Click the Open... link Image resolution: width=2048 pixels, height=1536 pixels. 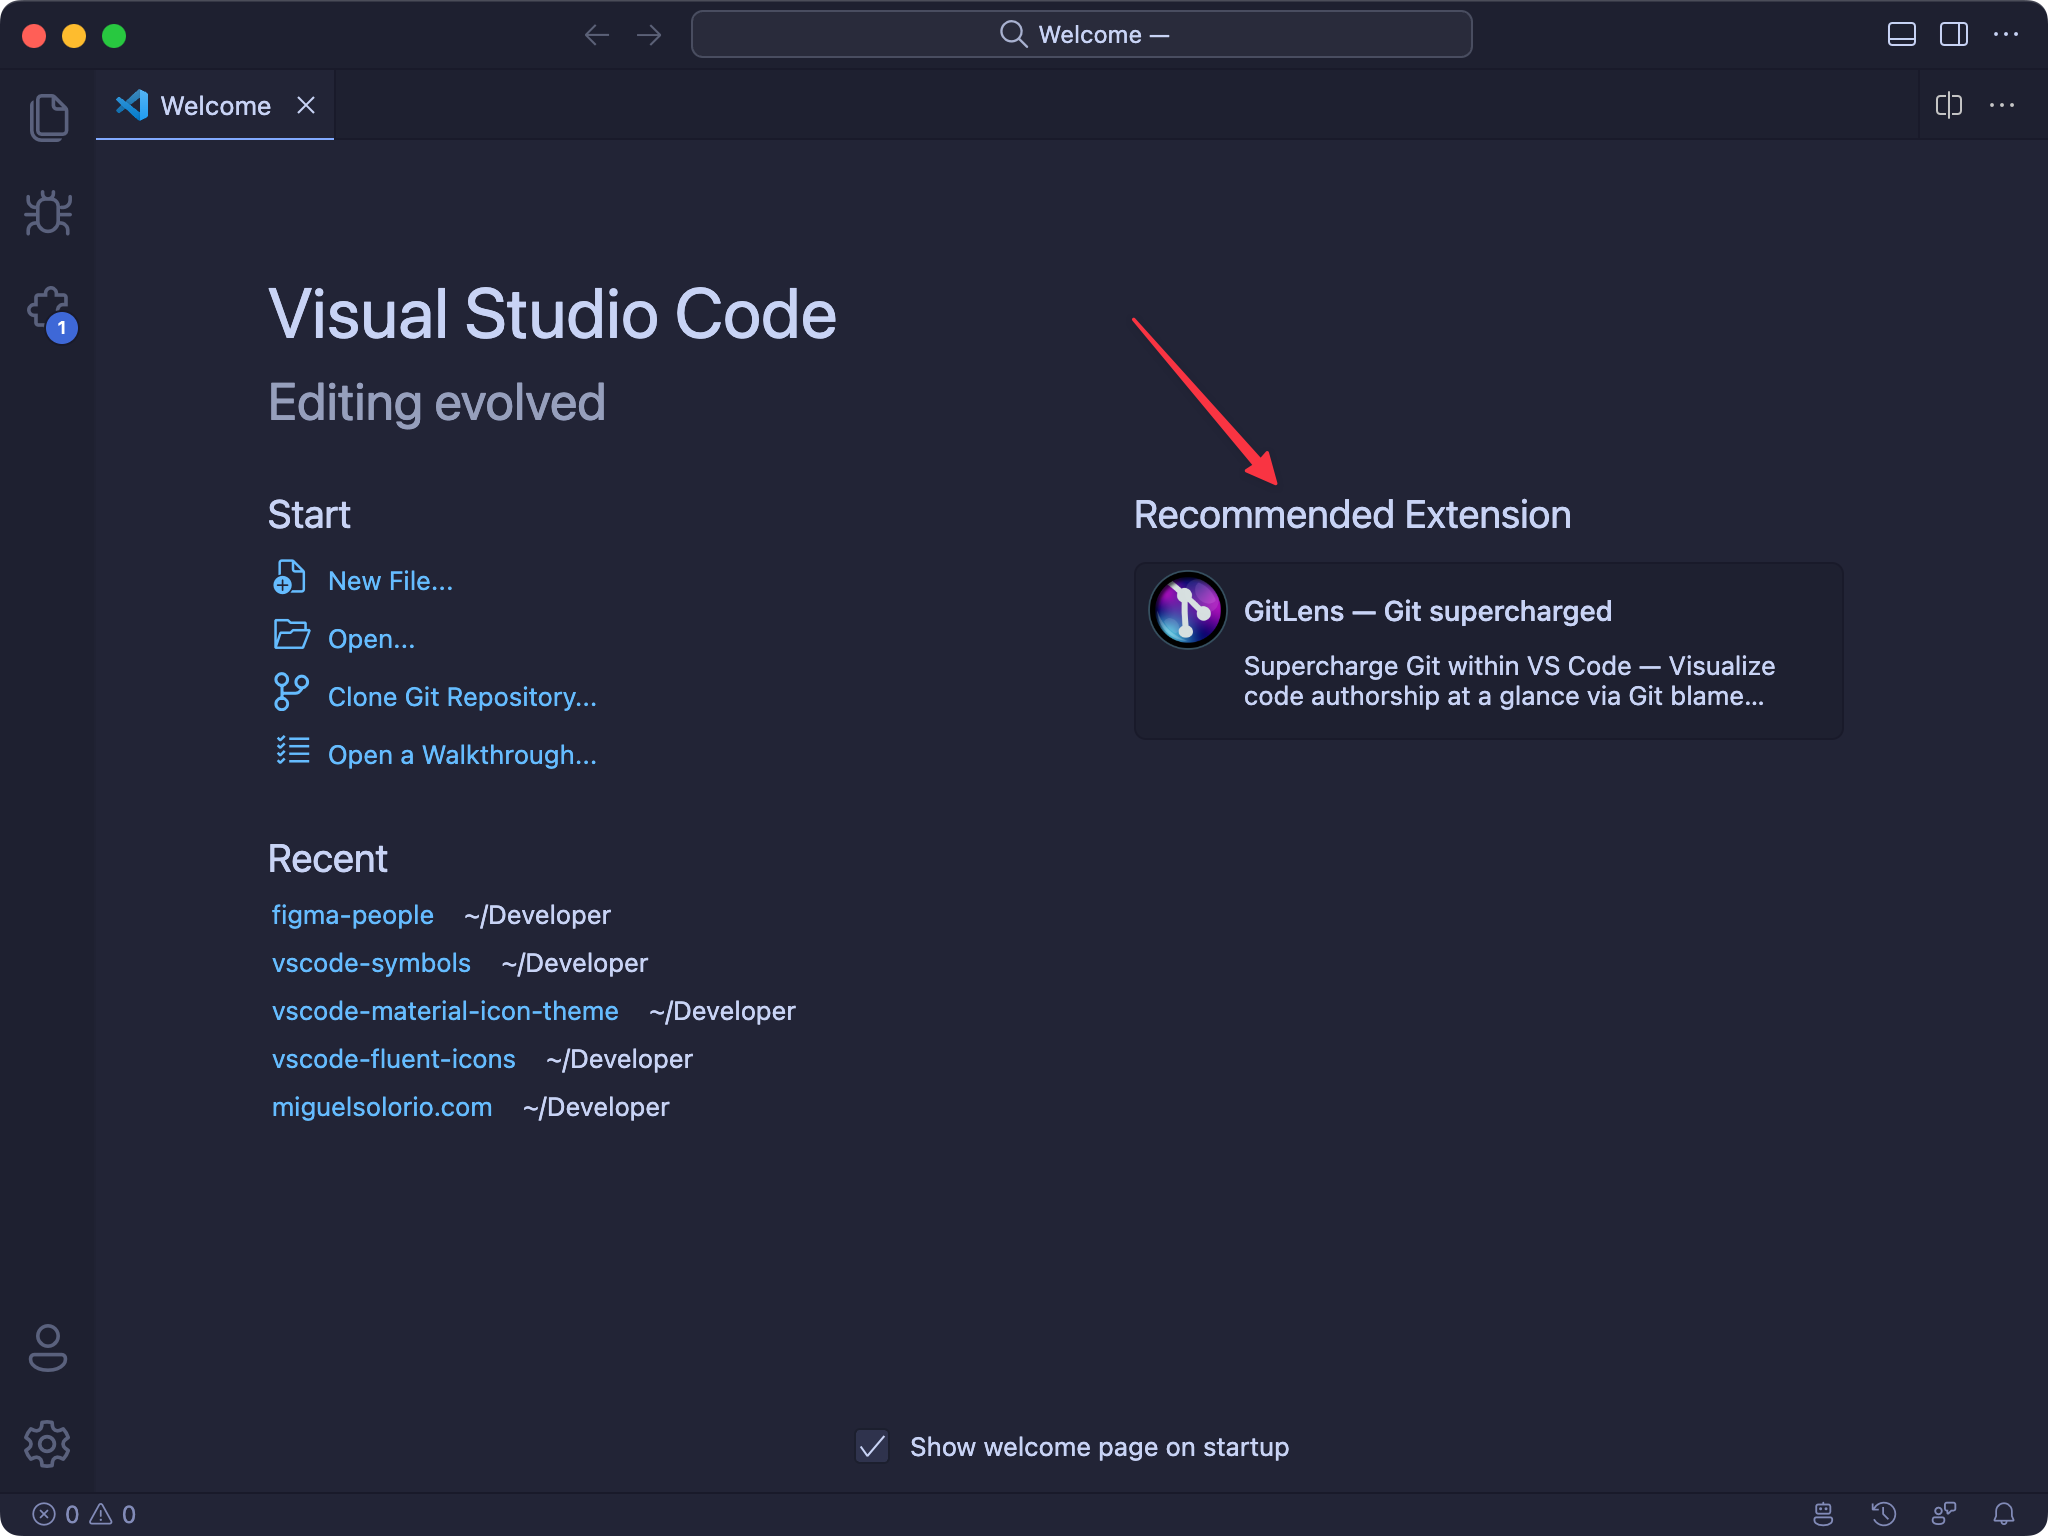click(371, 639)
